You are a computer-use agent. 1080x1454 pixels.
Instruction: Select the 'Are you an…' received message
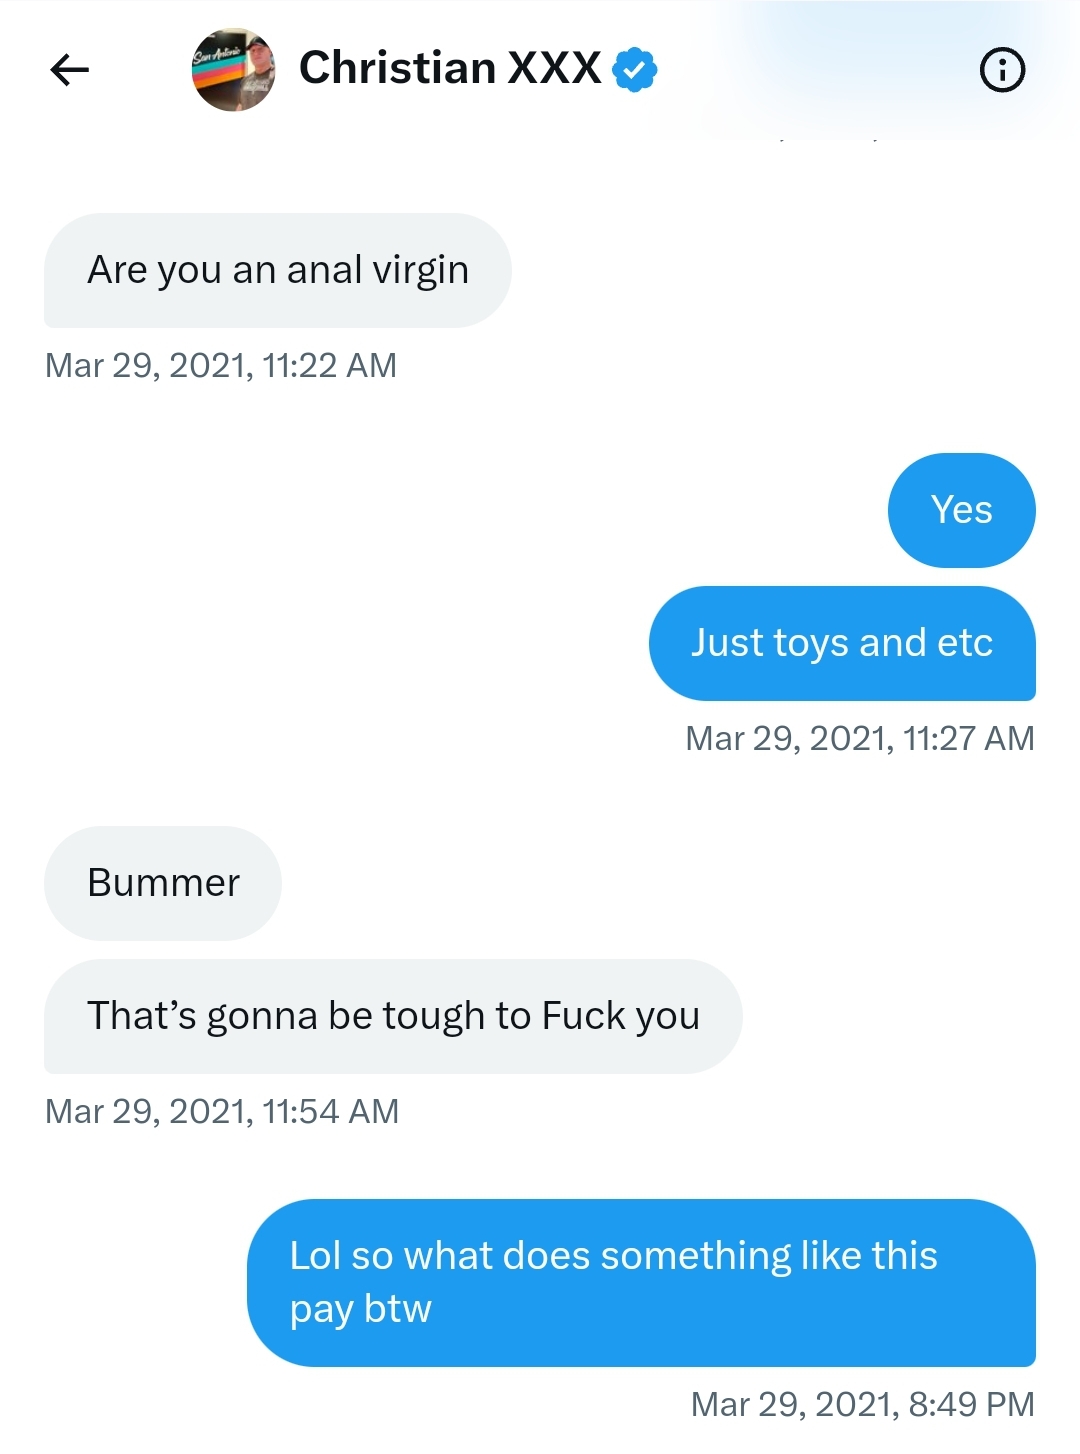(278, 270)
